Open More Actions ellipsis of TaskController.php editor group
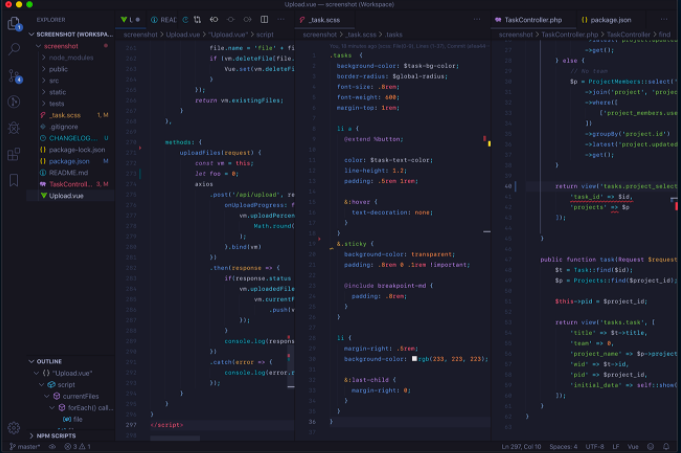The height and width of the screenshot is (453, 681). (x=664, y=20)
